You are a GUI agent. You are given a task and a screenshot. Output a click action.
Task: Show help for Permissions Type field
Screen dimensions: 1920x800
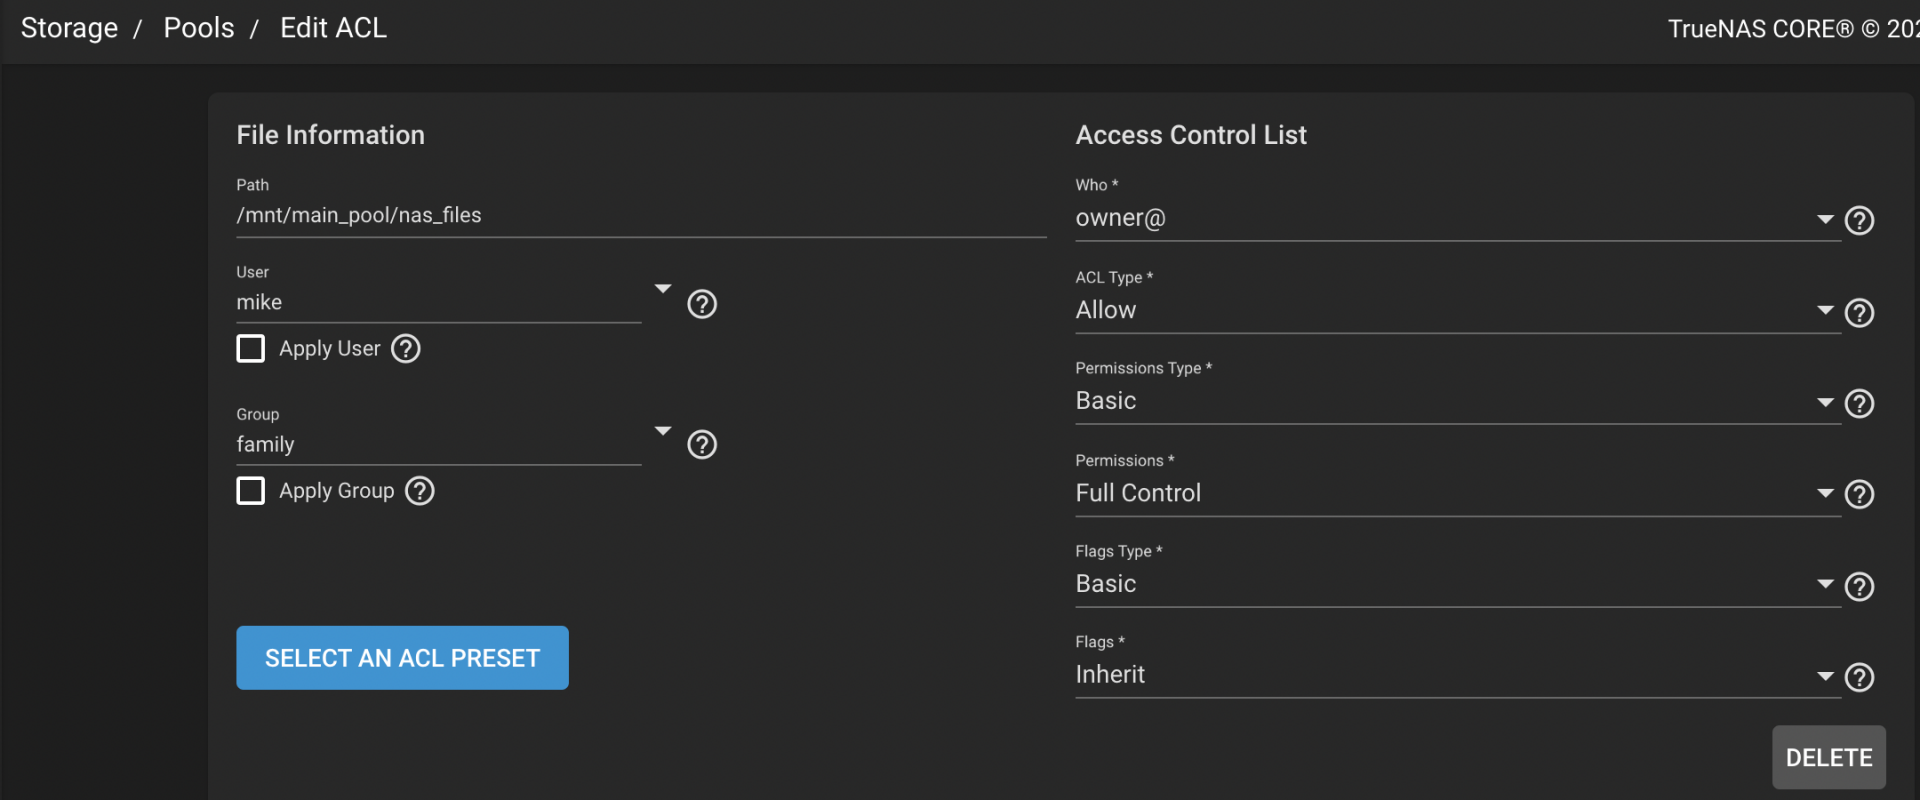pos(1859,403)
